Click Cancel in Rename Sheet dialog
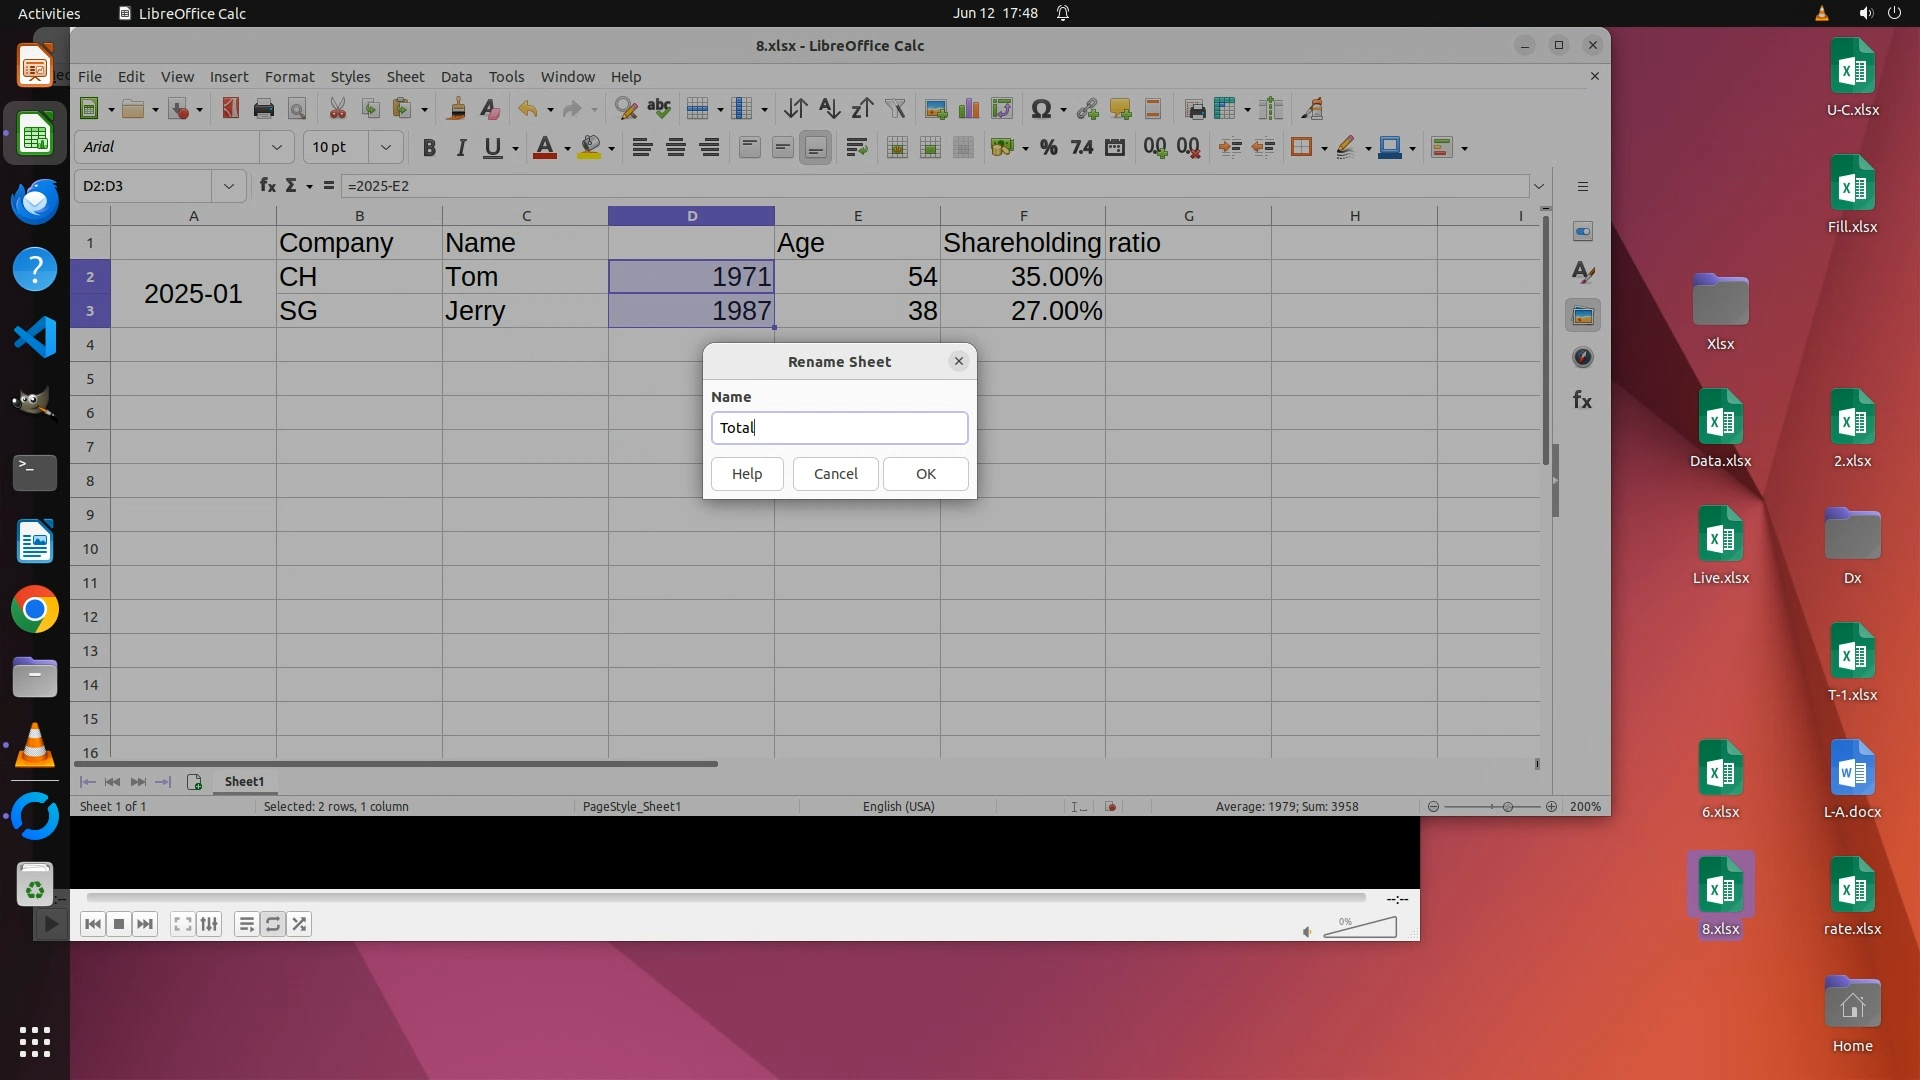 [x=835, y=474]
